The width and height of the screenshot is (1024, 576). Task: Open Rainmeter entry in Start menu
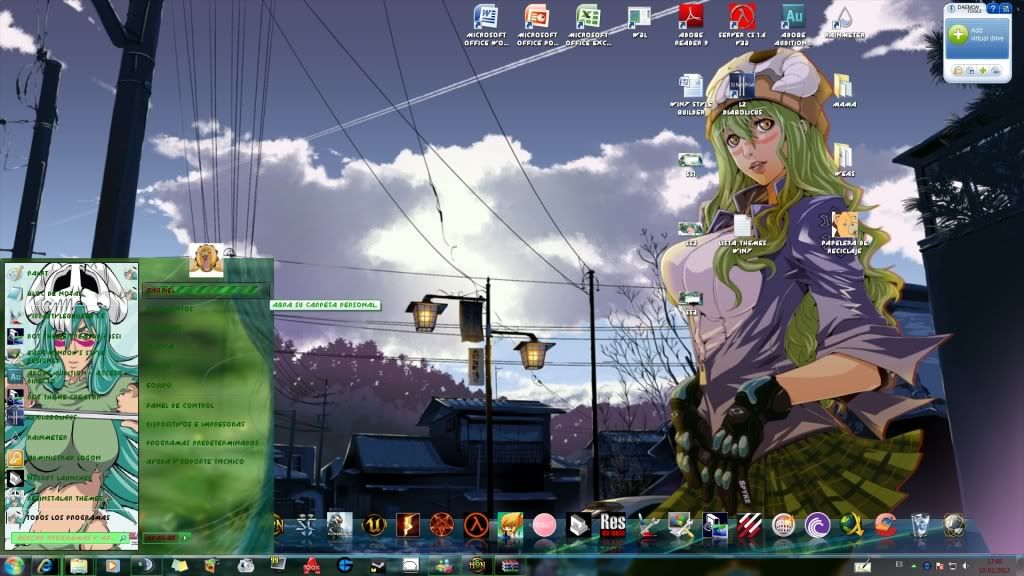[x=72, y=438]
